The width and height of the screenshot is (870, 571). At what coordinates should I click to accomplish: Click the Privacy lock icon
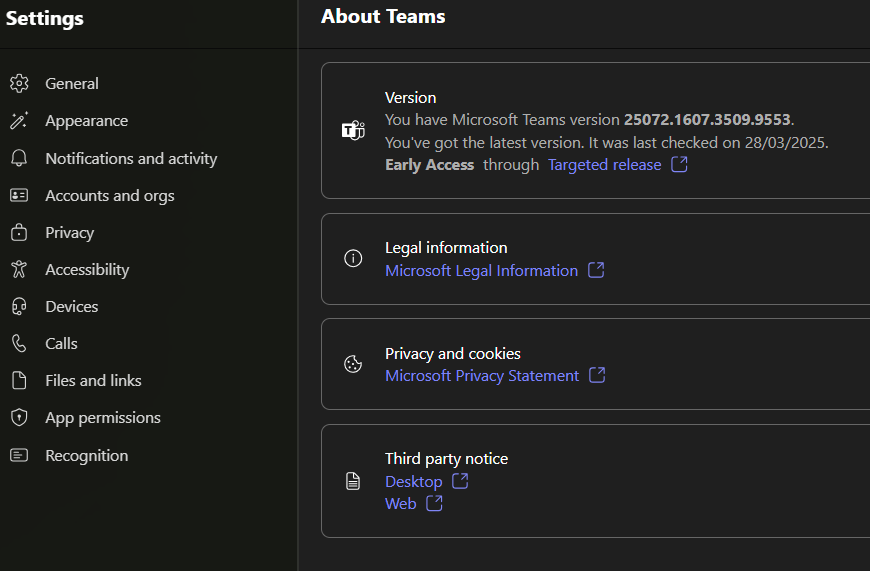(19, 233)
